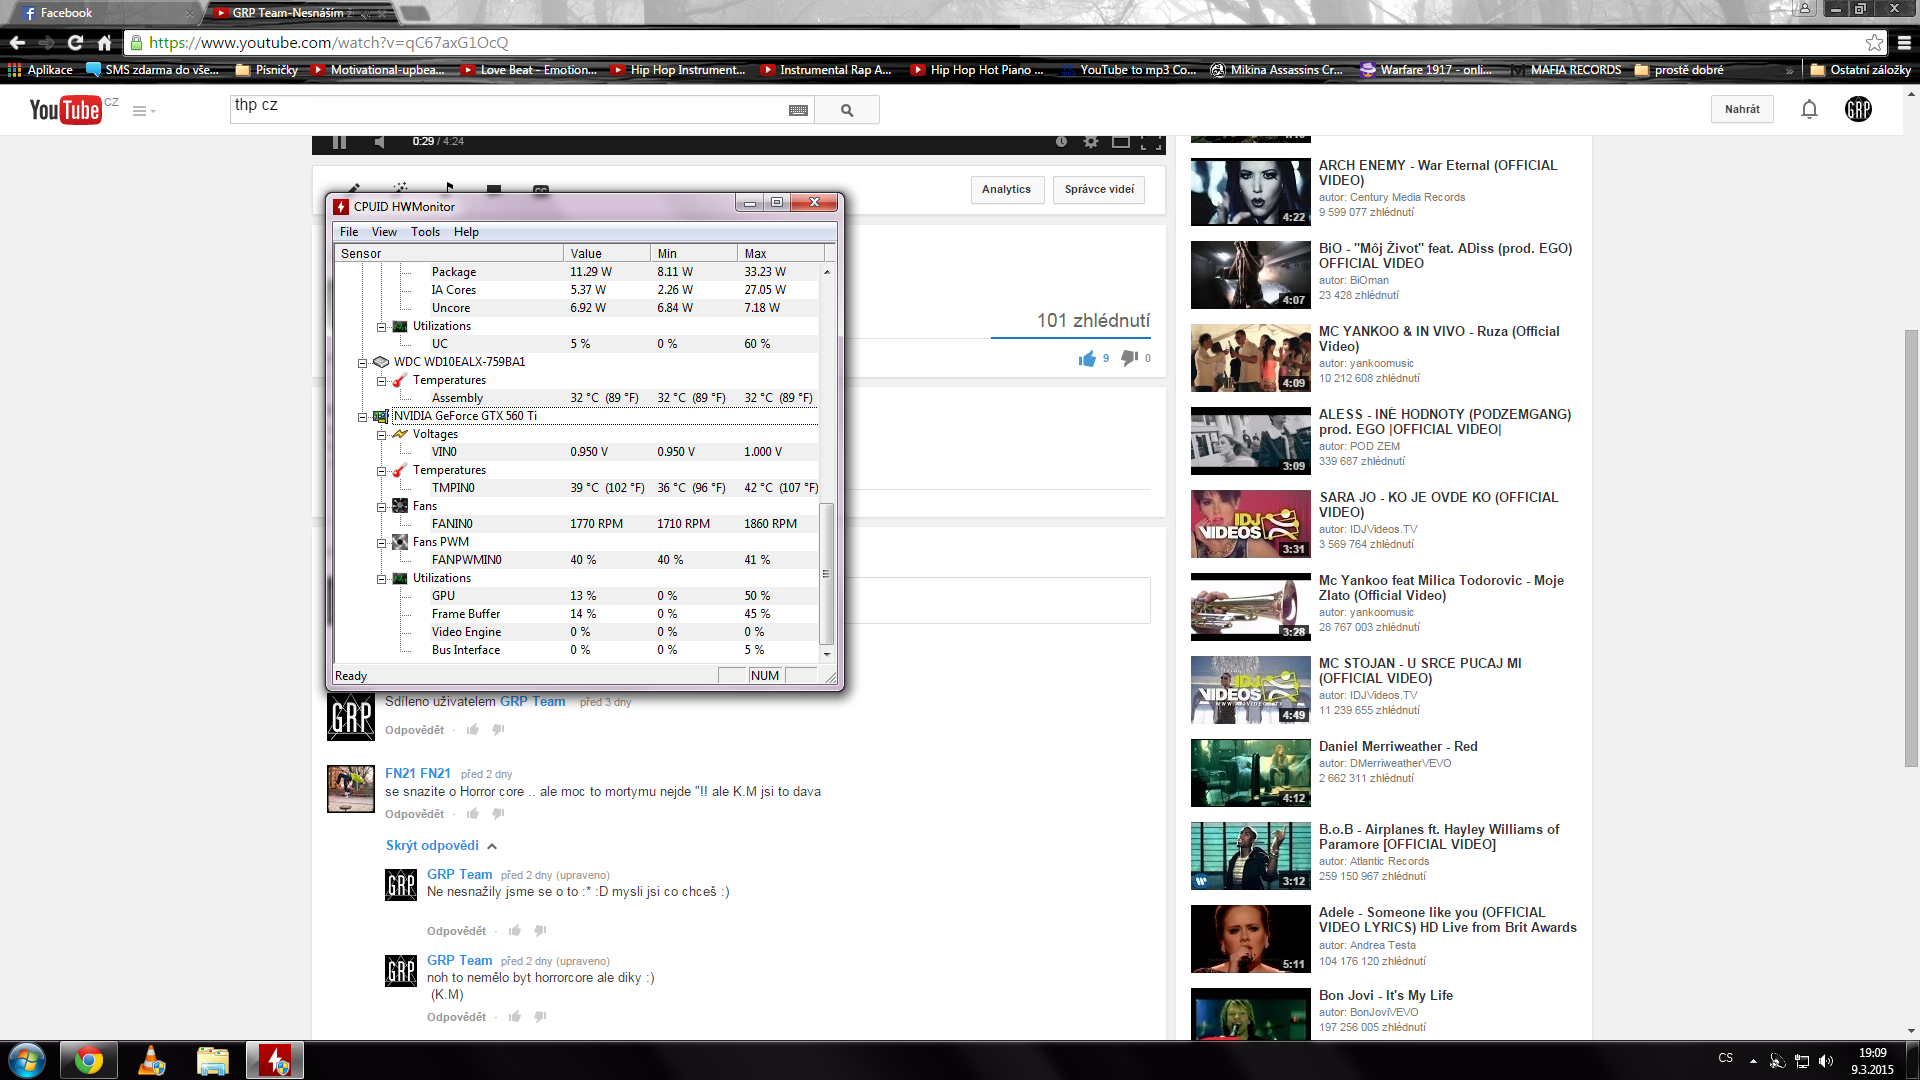This screenshot has height=1080, width=1920.
Task: Bookmark the page with the star icon
Action: coord(1874,42)
